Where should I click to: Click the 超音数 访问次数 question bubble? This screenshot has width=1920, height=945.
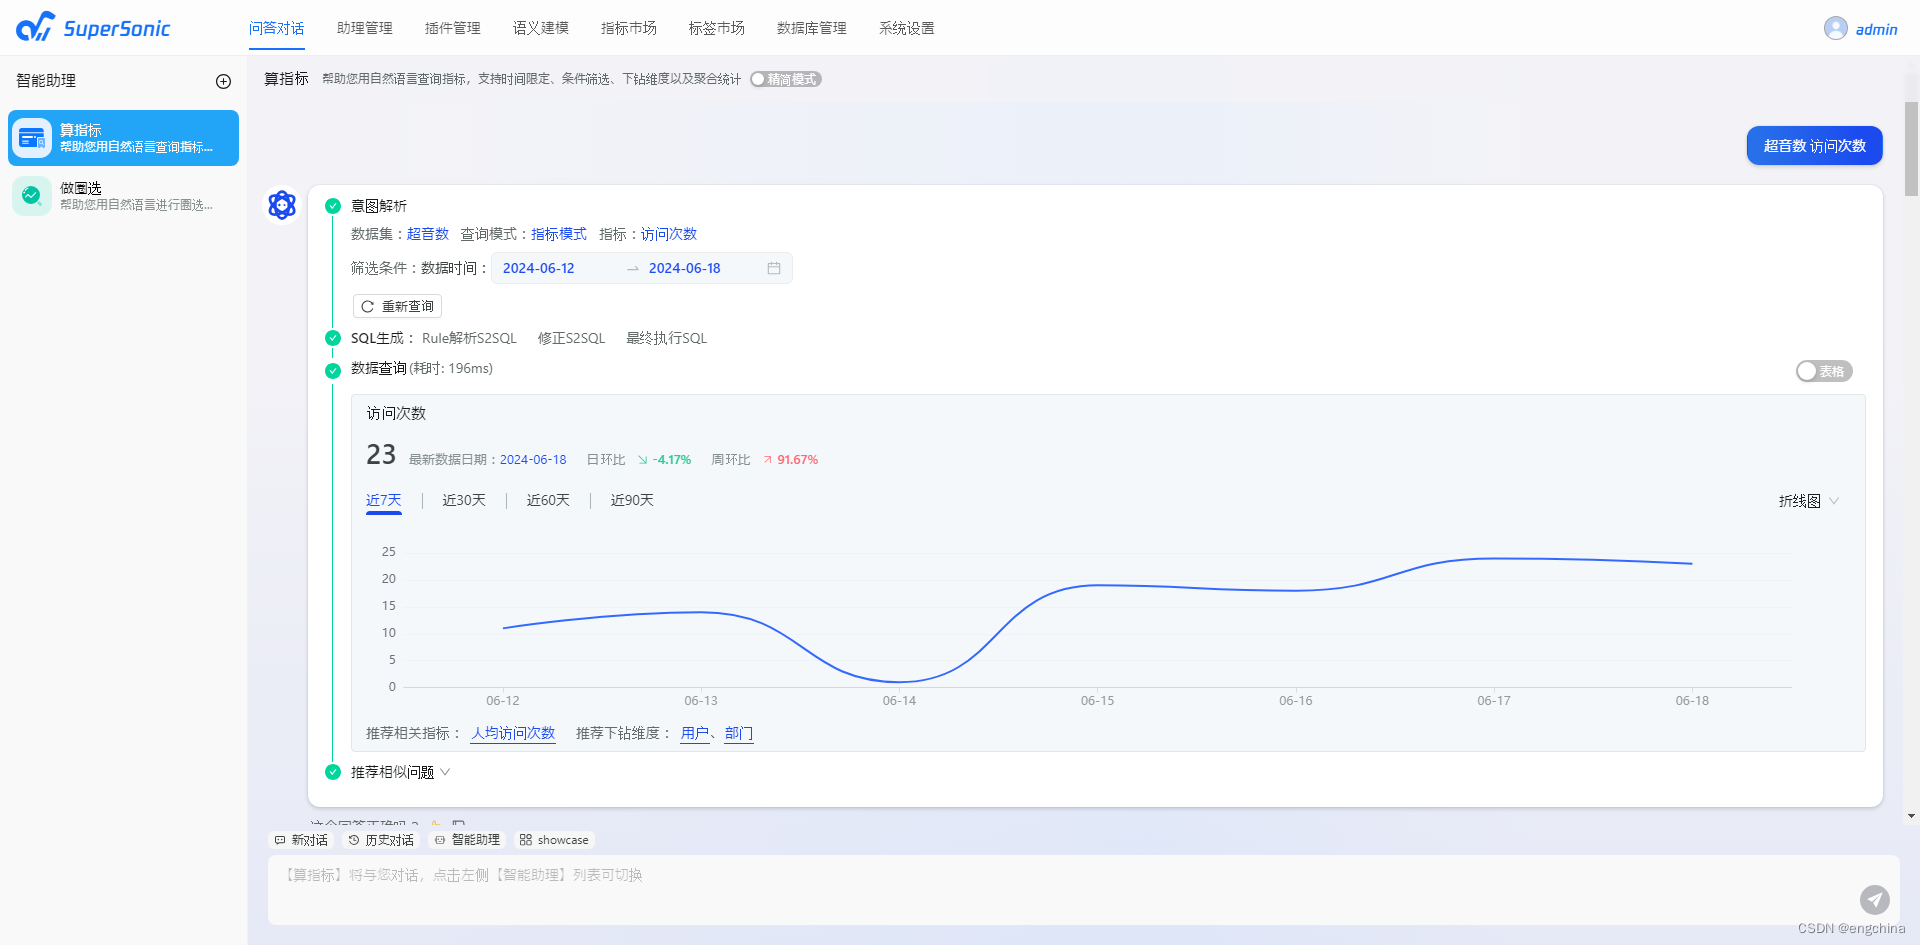point(1815,146)
